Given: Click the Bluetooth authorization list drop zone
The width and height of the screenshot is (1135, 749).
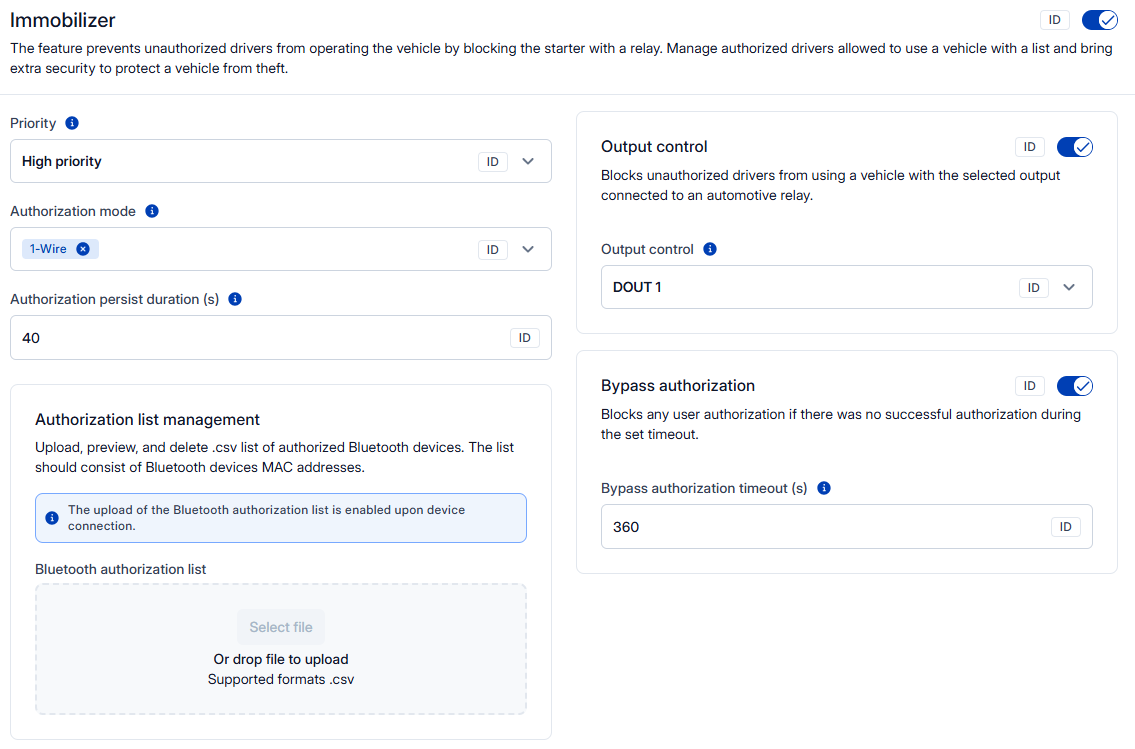Looking at the screenshot, I should tap(280, 690).
